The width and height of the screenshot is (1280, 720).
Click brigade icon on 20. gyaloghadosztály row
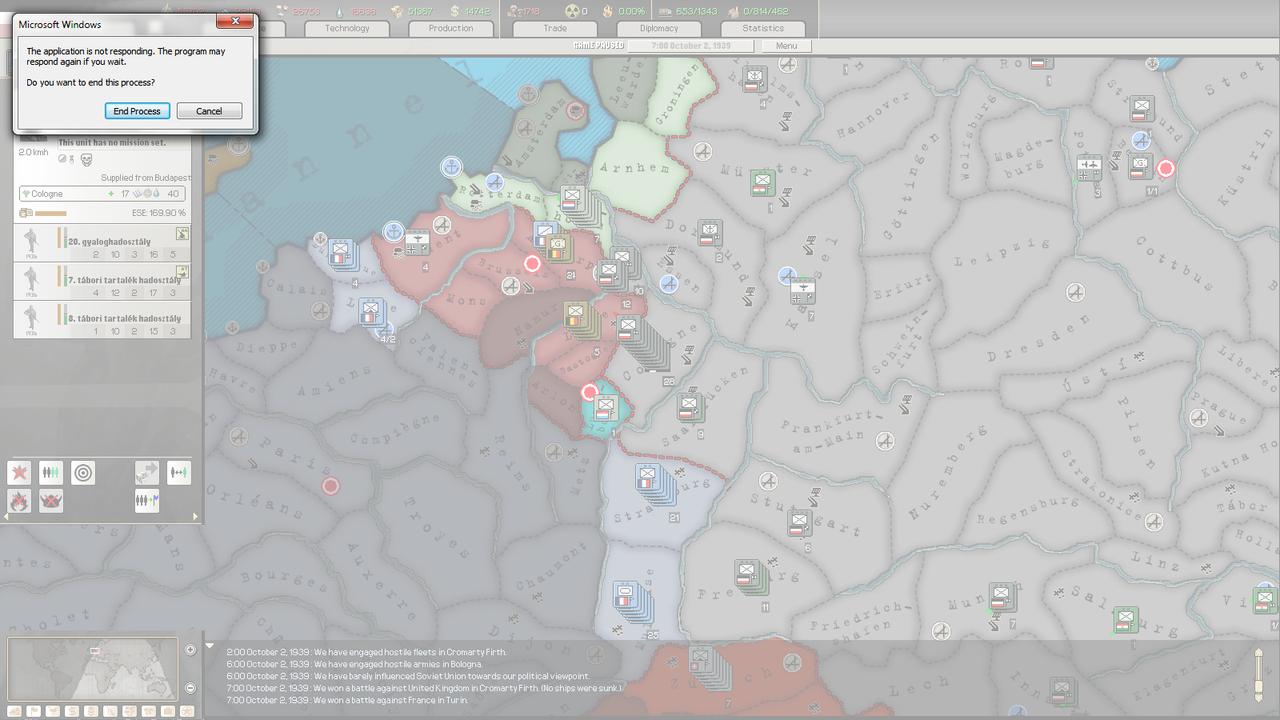click(182, 234)
